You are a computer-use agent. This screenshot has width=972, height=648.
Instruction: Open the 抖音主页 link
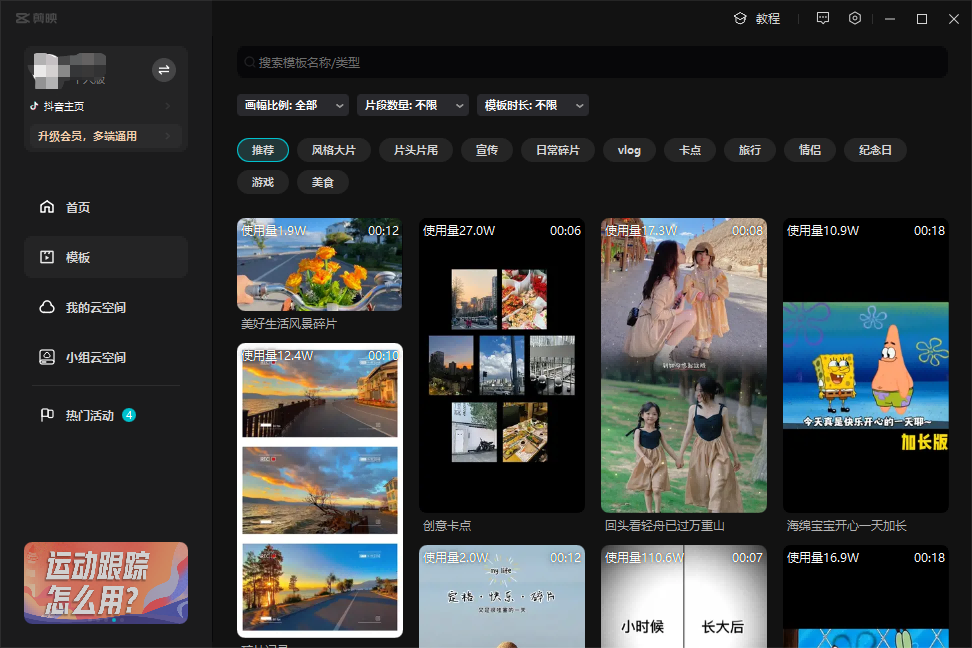pos(64,106)
